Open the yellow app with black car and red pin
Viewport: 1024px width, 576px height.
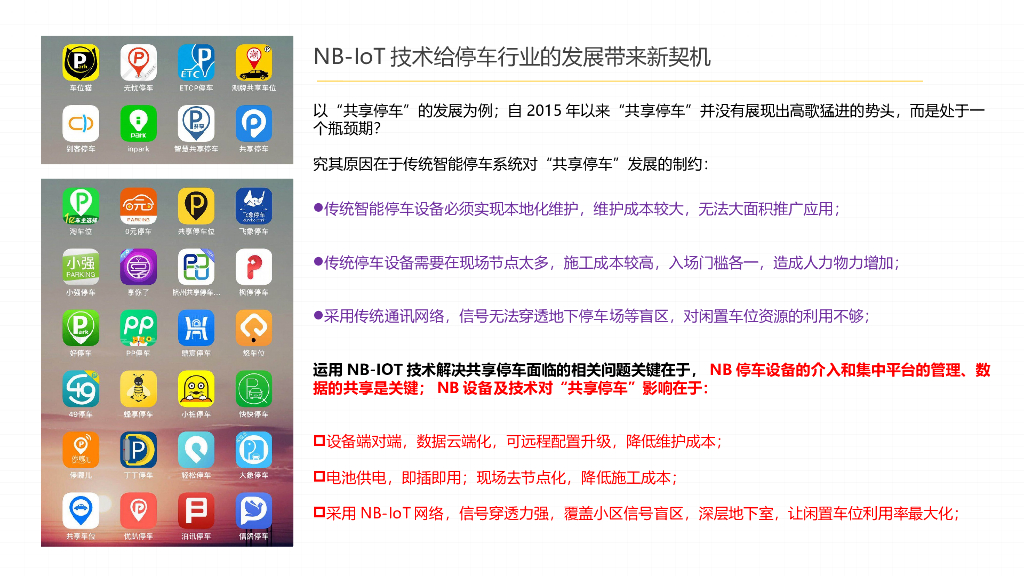[254, 63]
